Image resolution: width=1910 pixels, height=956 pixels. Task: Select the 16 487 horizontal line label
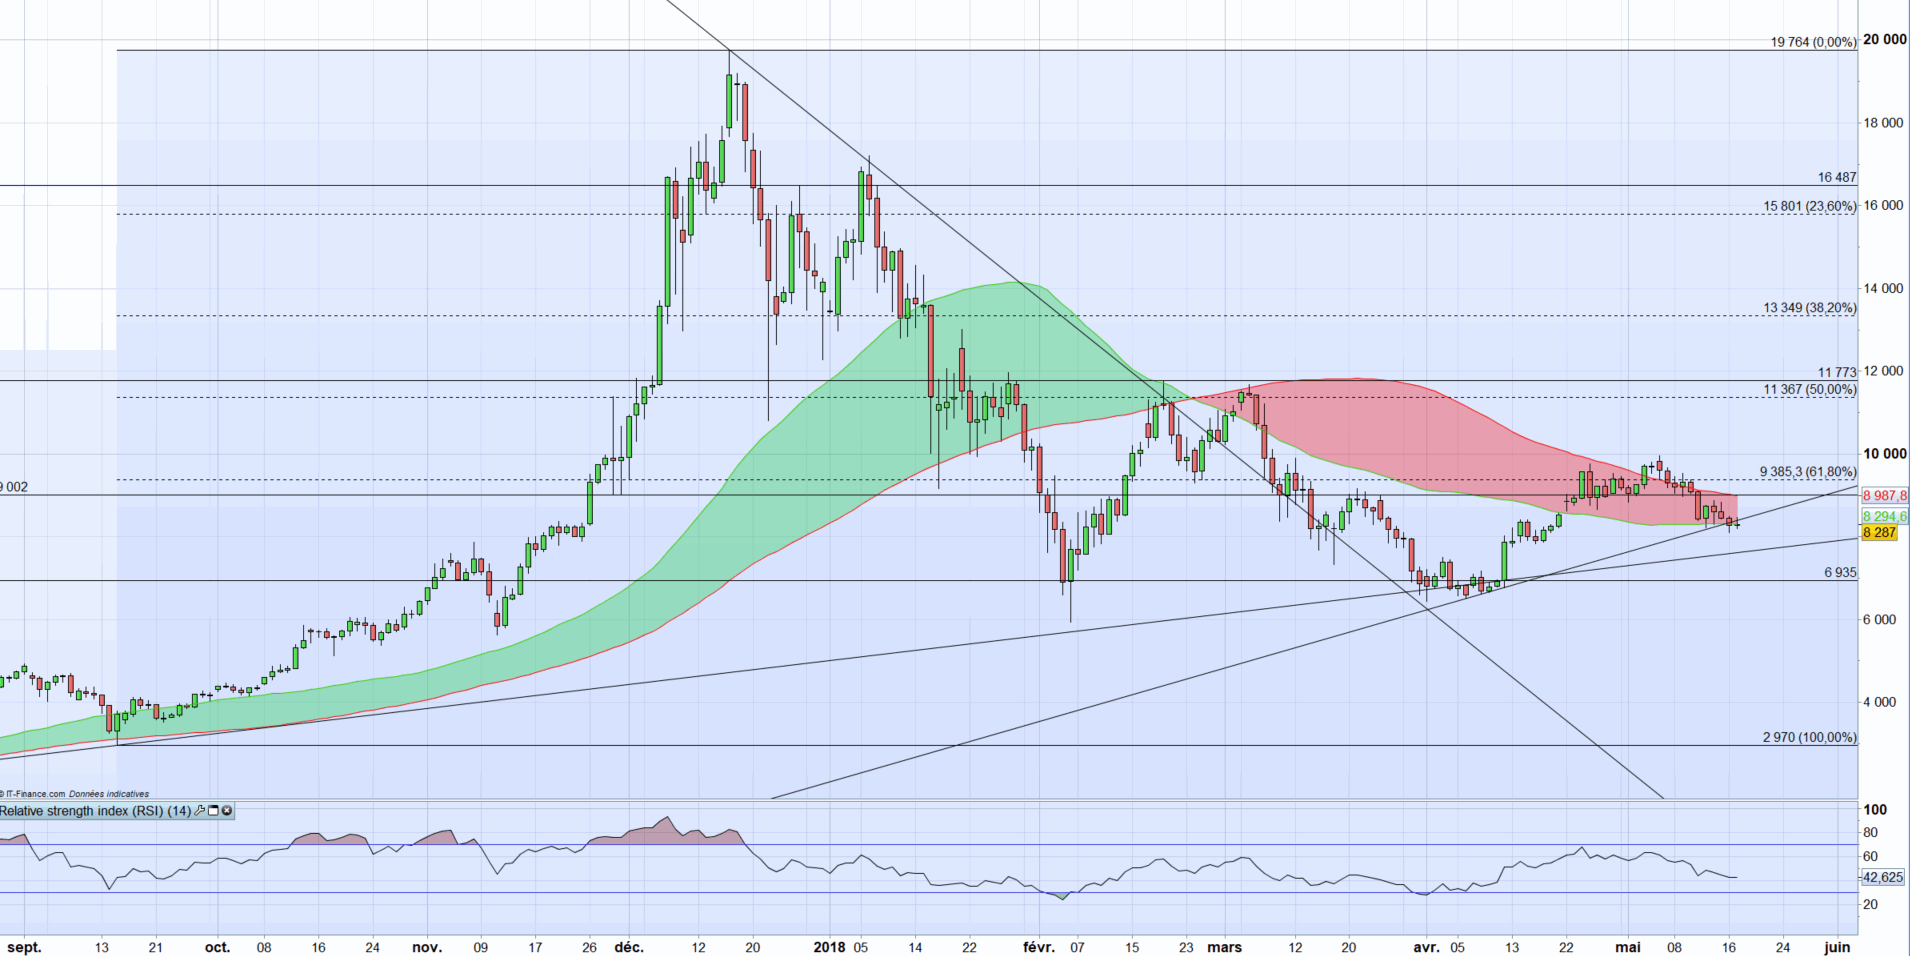pos(1837,177)
